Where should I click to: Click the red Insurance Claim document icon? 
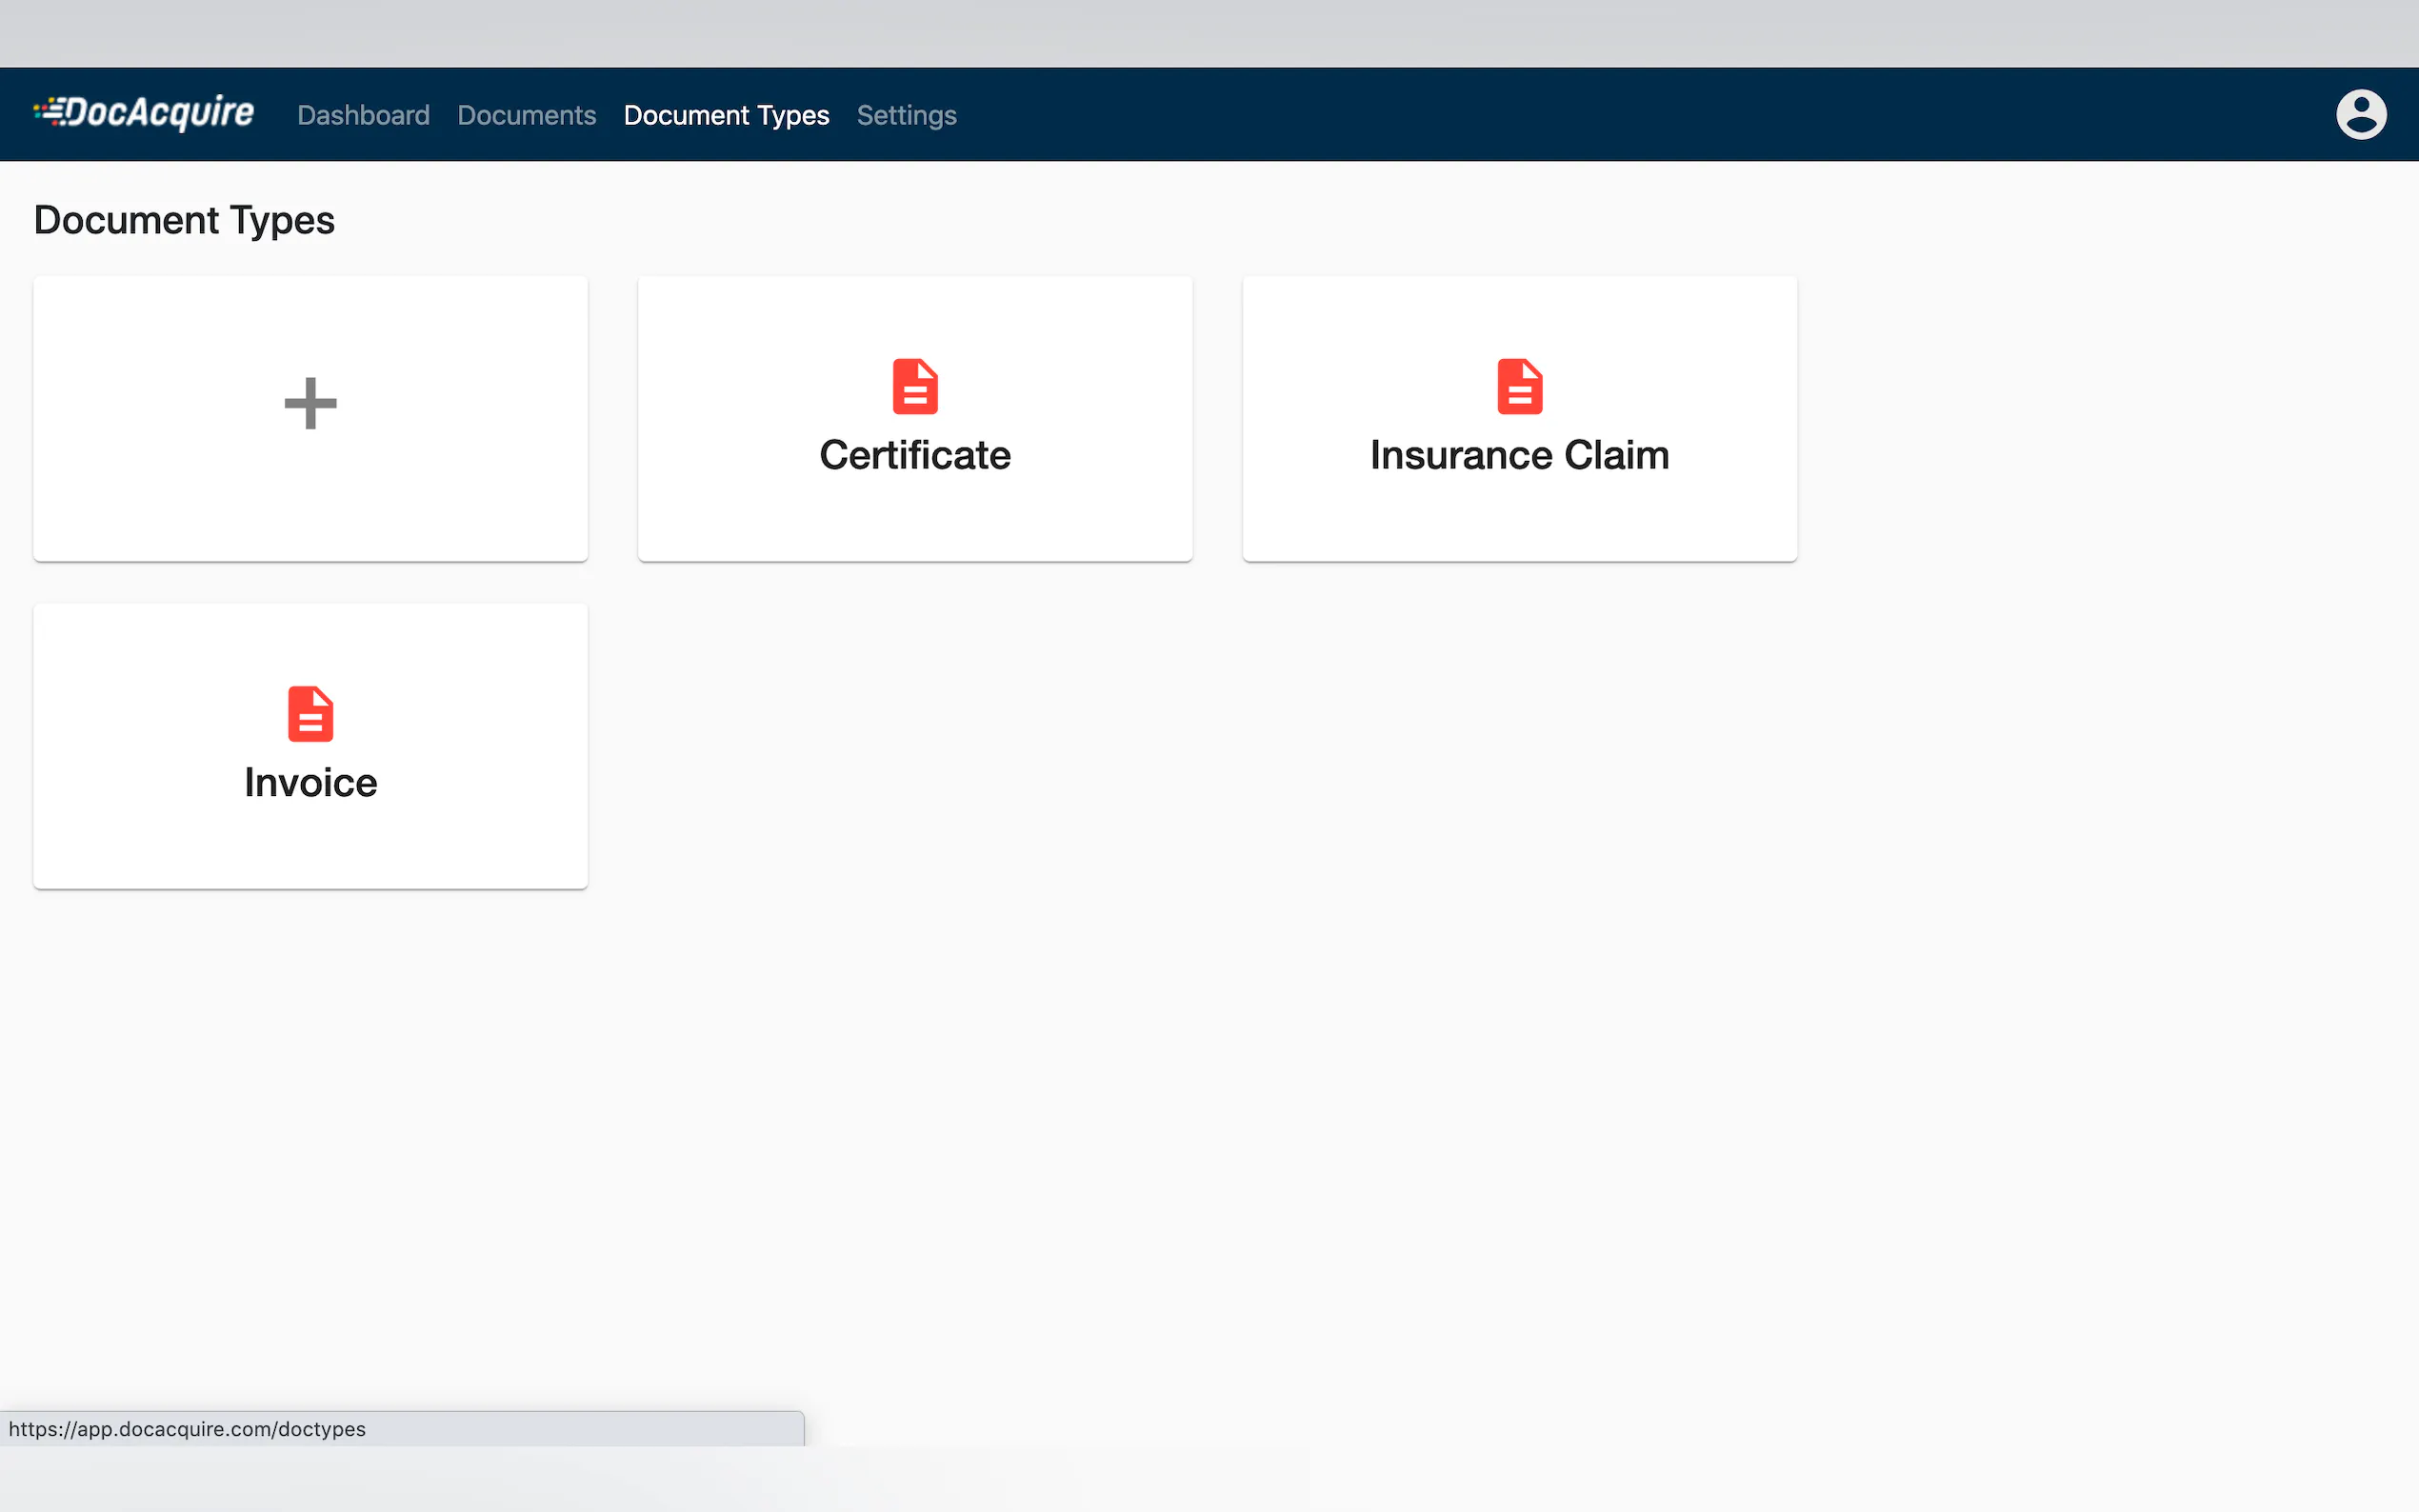pos(1518,386)
